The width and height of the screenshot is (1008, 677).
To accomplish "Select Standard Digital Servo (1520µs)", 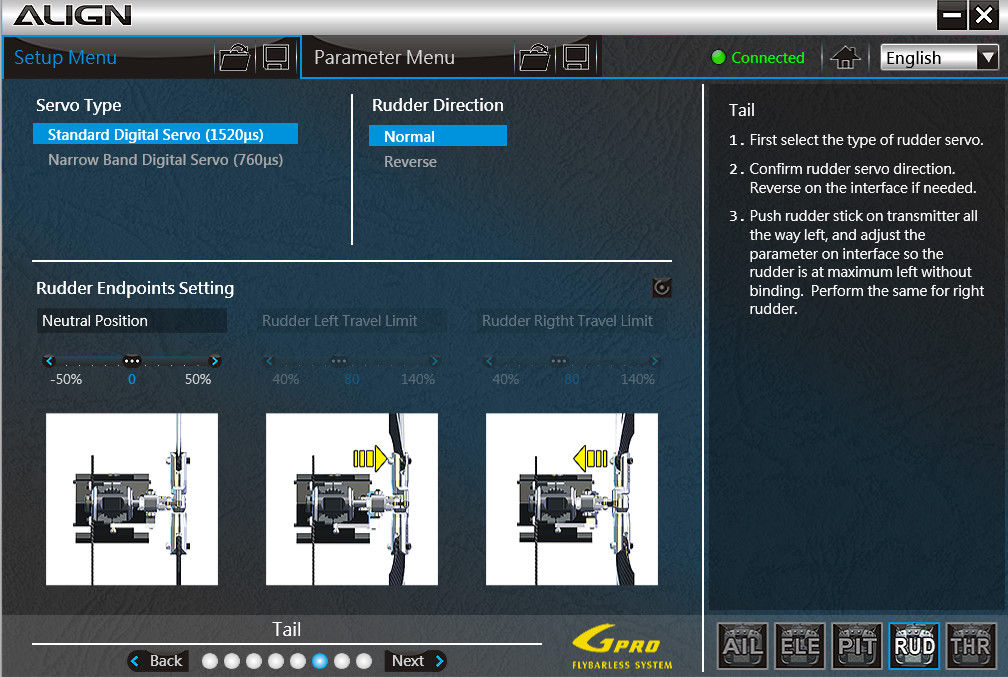I will (x=165, y=134).
